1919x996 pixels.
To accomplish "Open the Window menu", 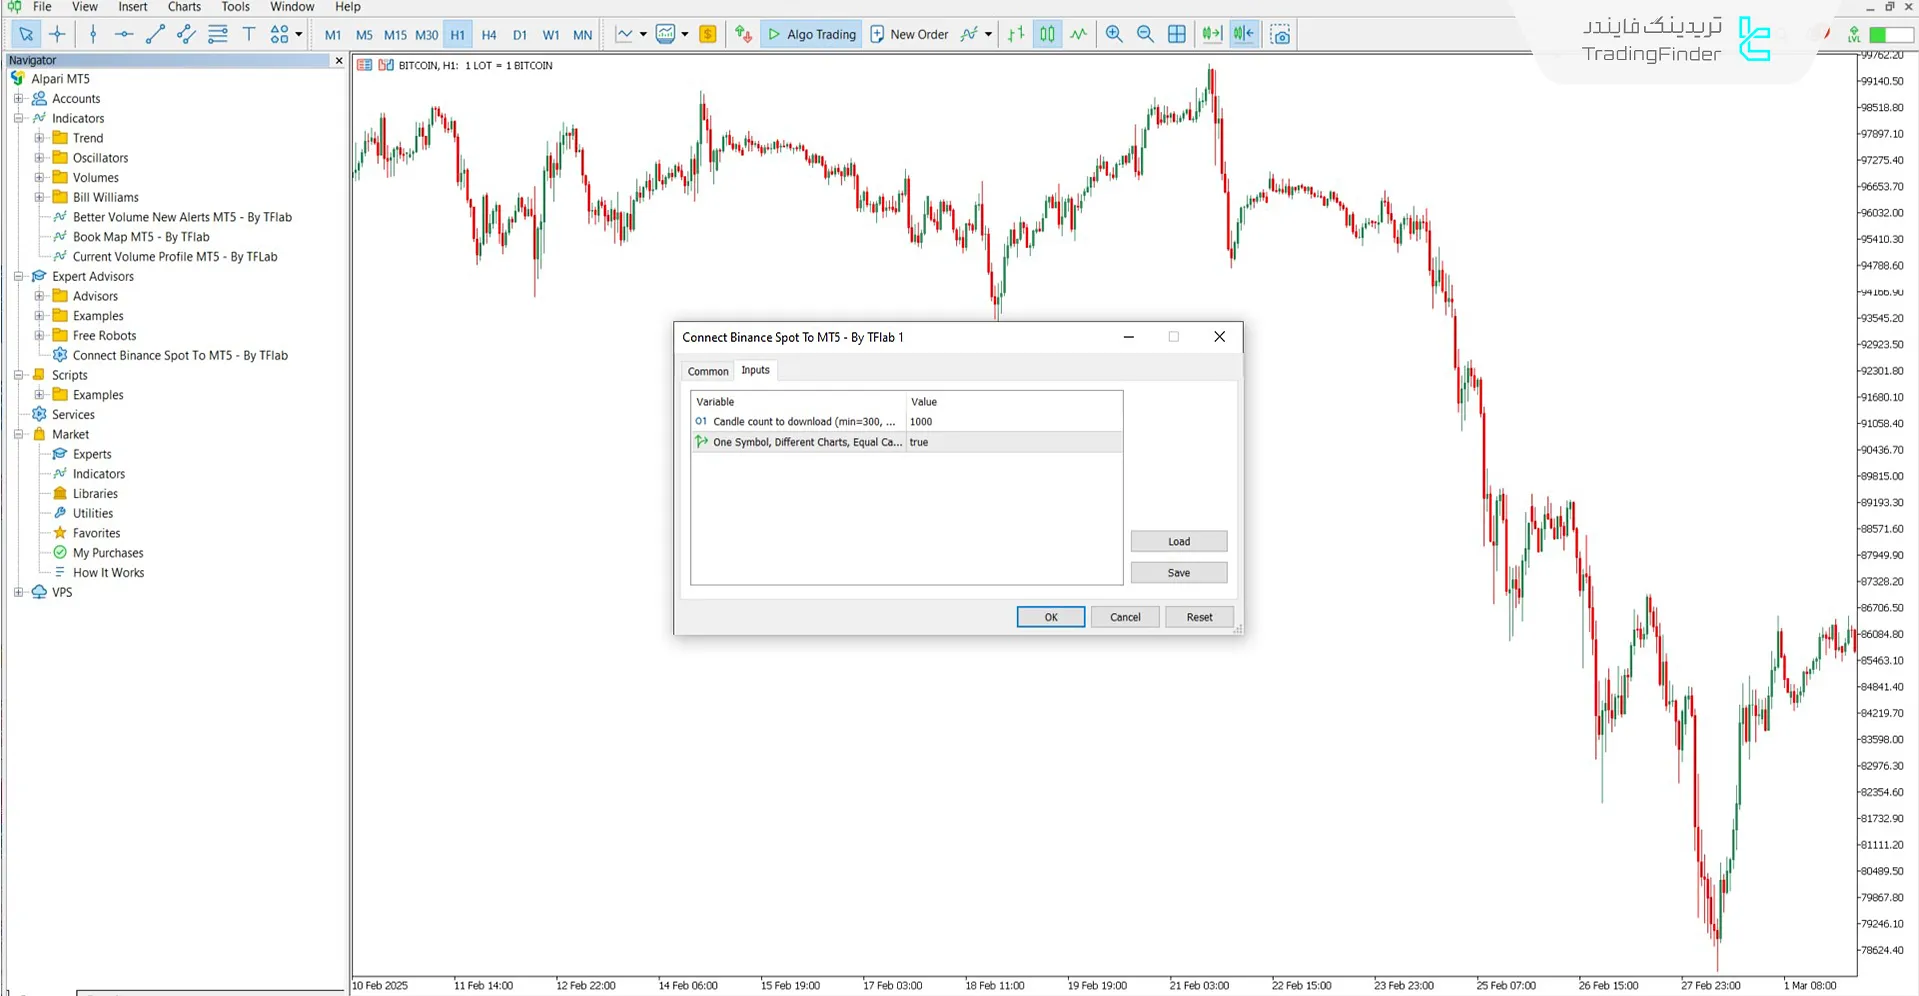I will (x=292, y=7).
